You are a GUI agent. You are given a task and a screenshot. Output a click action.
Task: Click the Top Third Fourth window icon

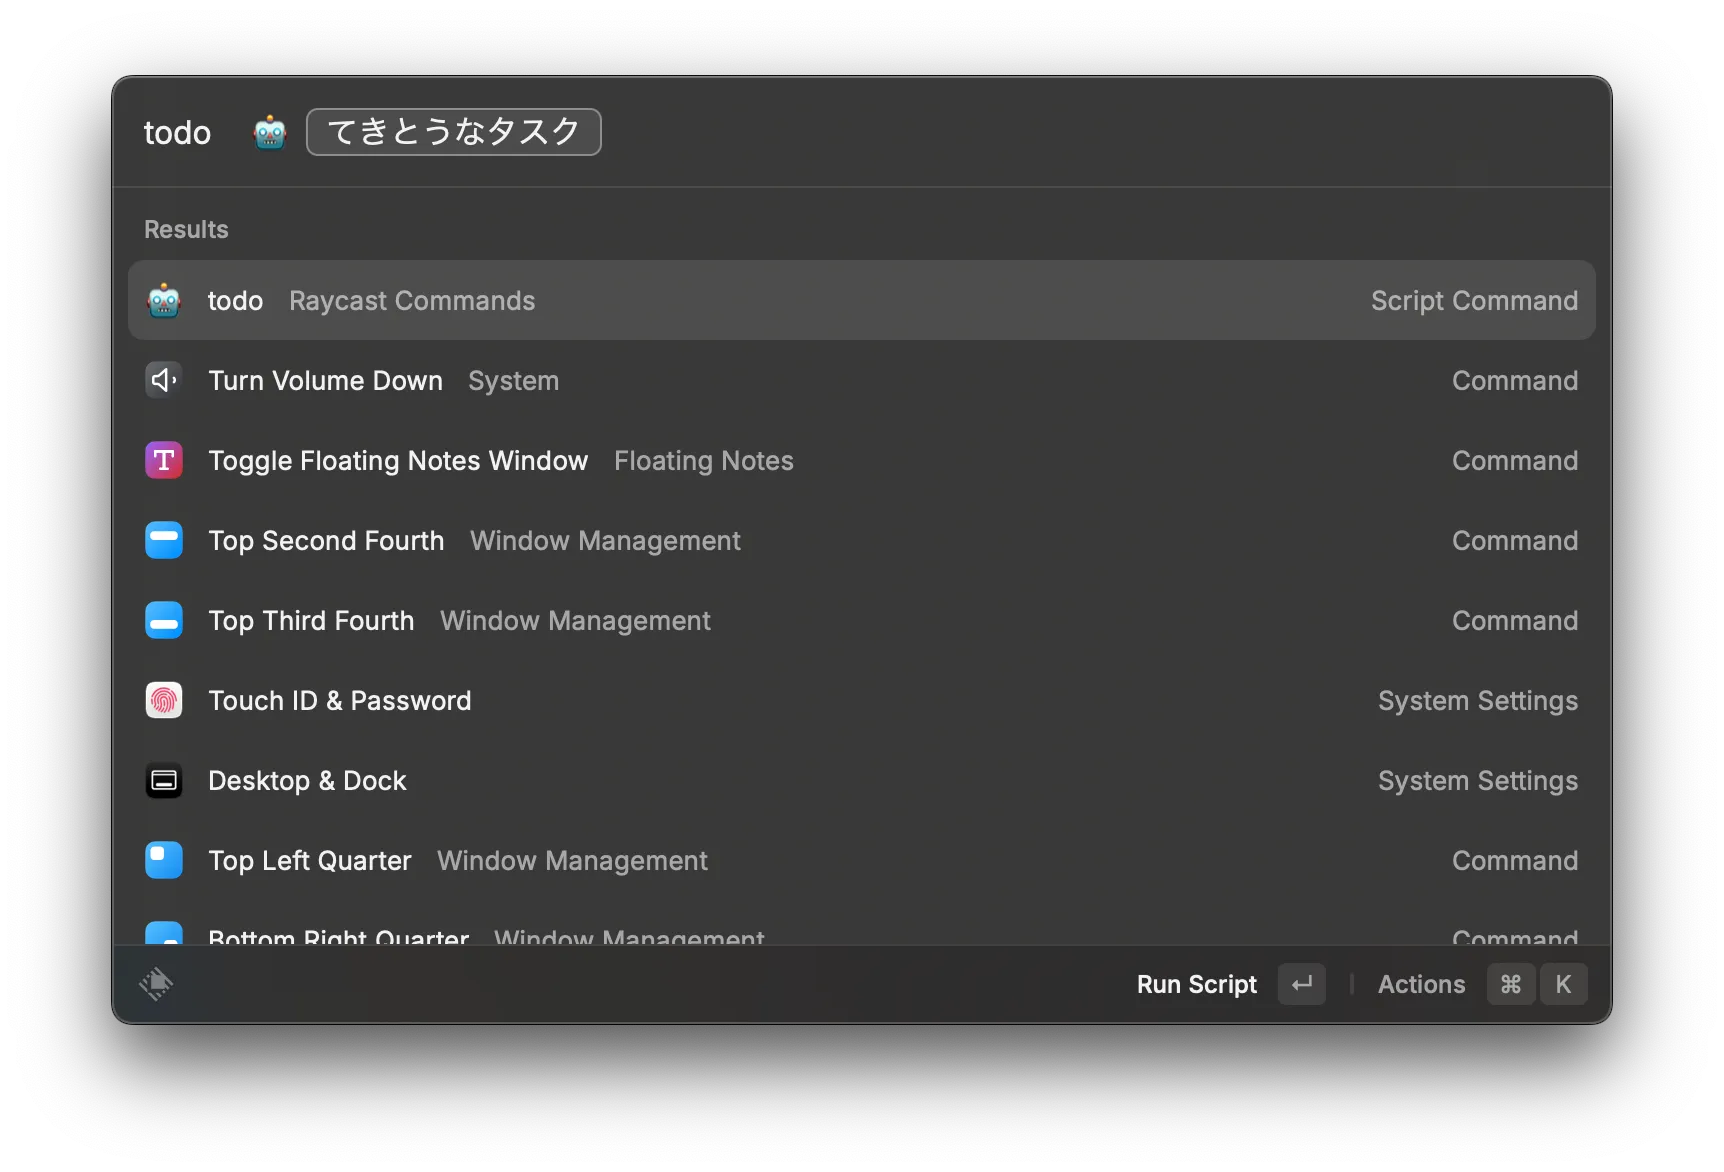(164, 620)
